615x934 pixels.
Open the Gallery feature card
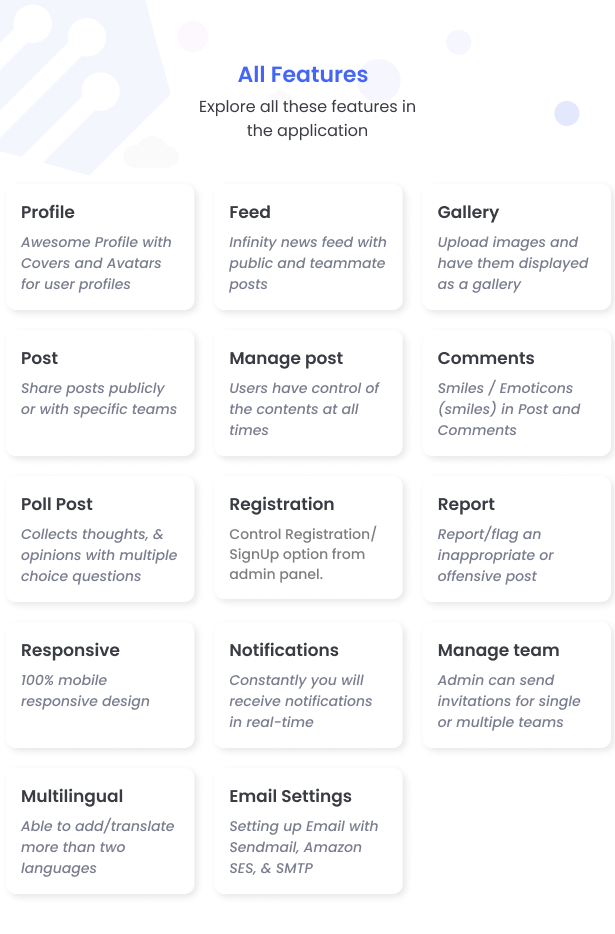(x=517, y=247)
